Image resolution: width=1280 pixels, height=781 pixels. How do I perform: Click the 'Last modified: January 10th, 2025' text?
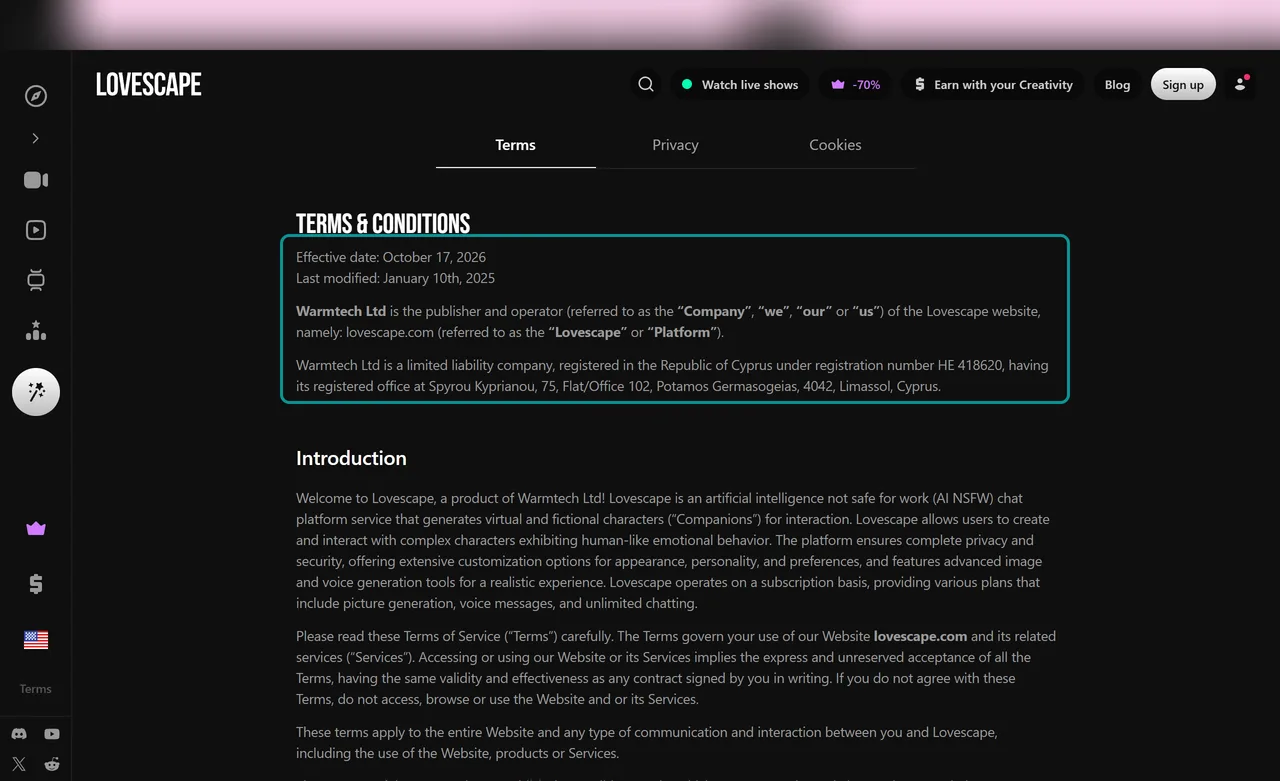(x=395, y=278)
